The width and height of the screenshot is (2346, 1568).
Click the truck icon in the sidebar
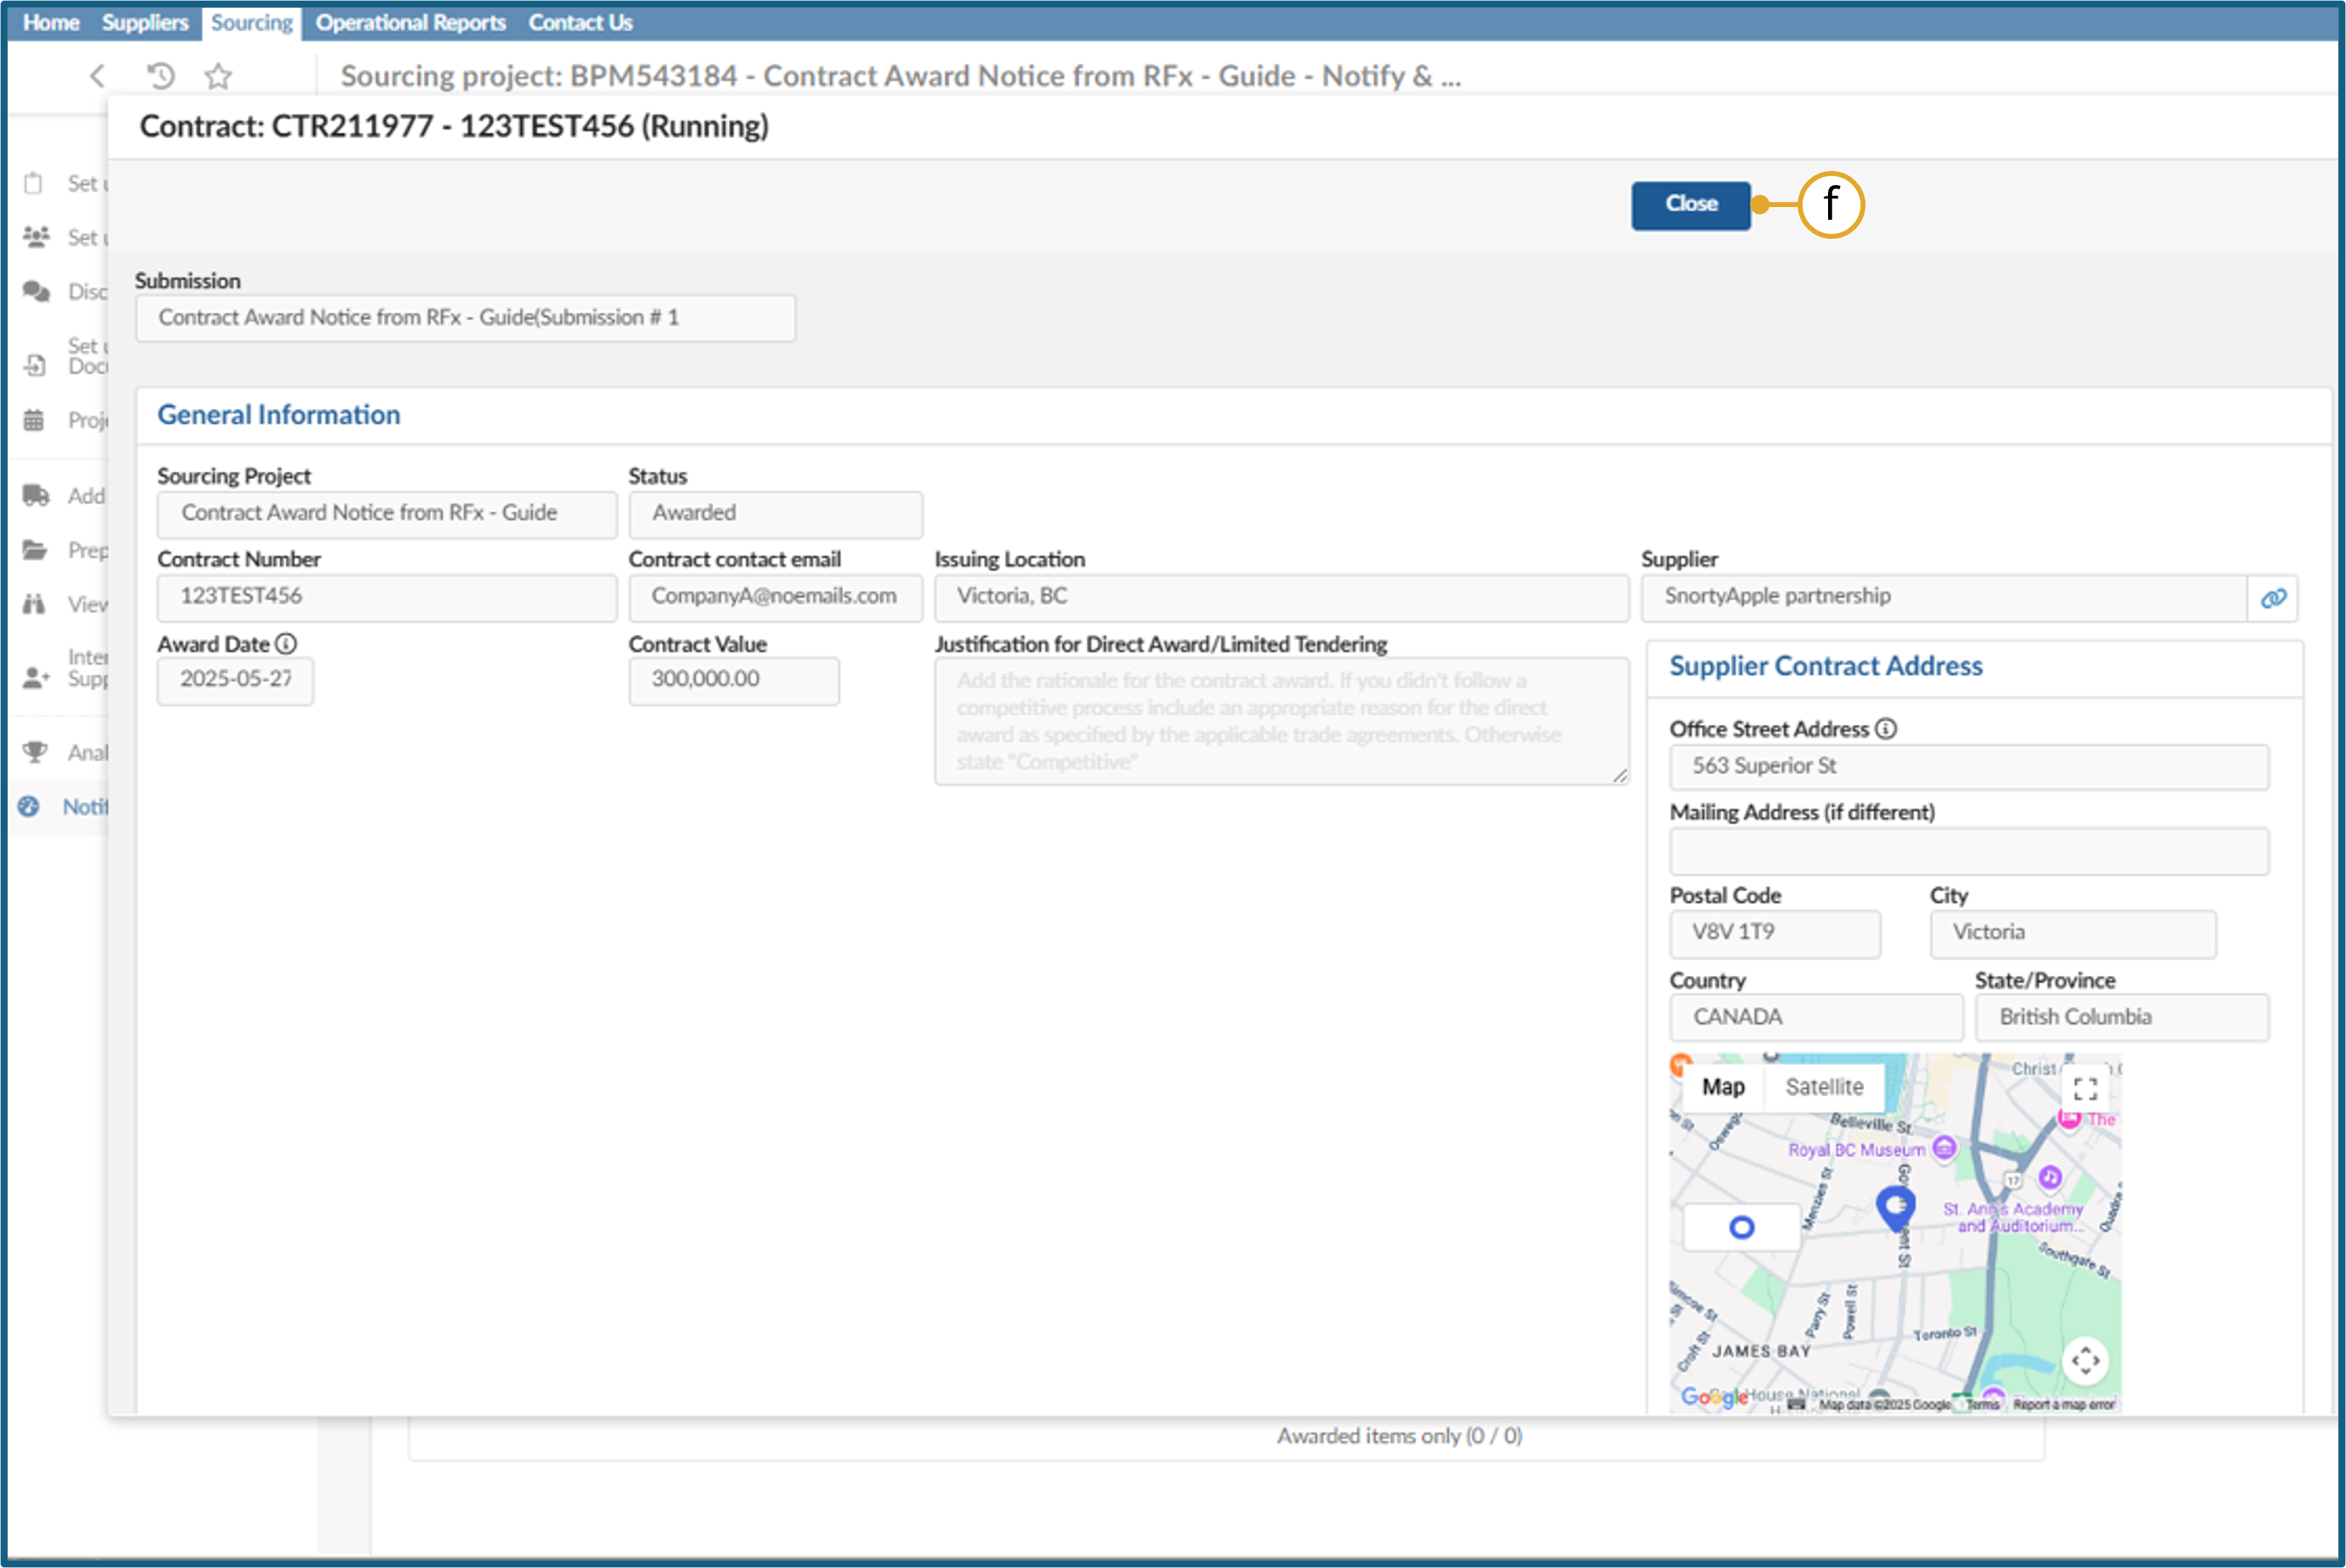click(x=36, y=495)
